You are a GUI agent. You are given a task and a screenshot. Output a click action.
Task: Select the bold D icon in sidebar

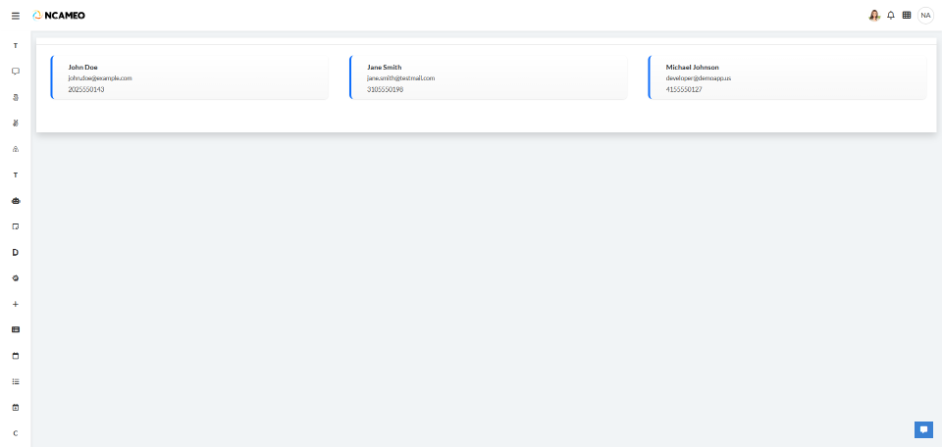tap(15, 252)
